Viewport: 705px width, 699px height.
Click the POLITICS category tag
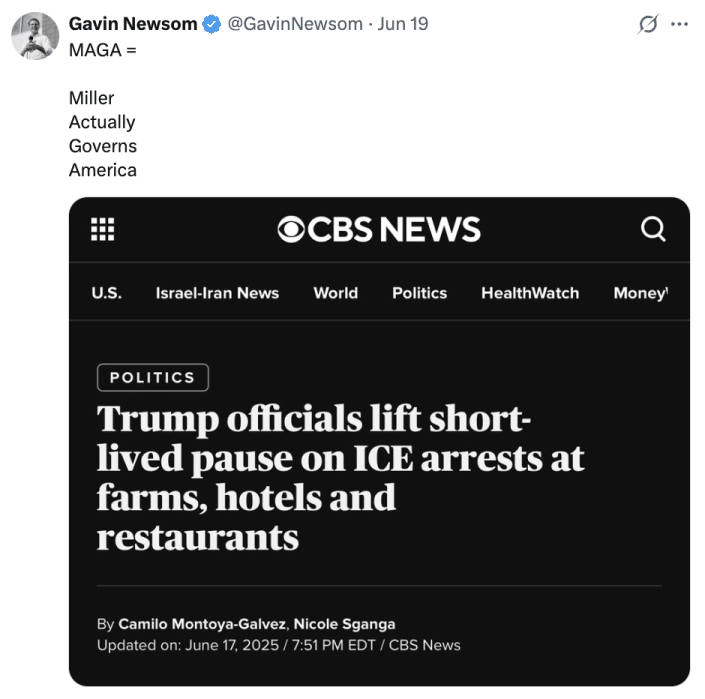(x=152, y=377)
